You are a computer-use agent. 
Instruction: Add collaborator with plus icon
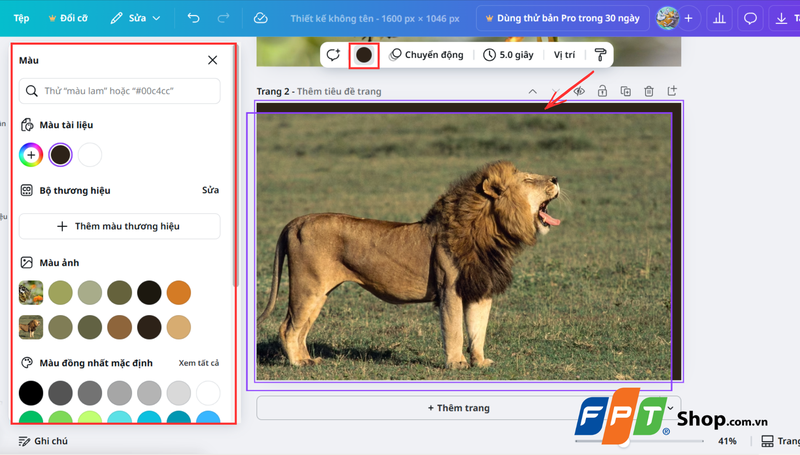[688, 18]
